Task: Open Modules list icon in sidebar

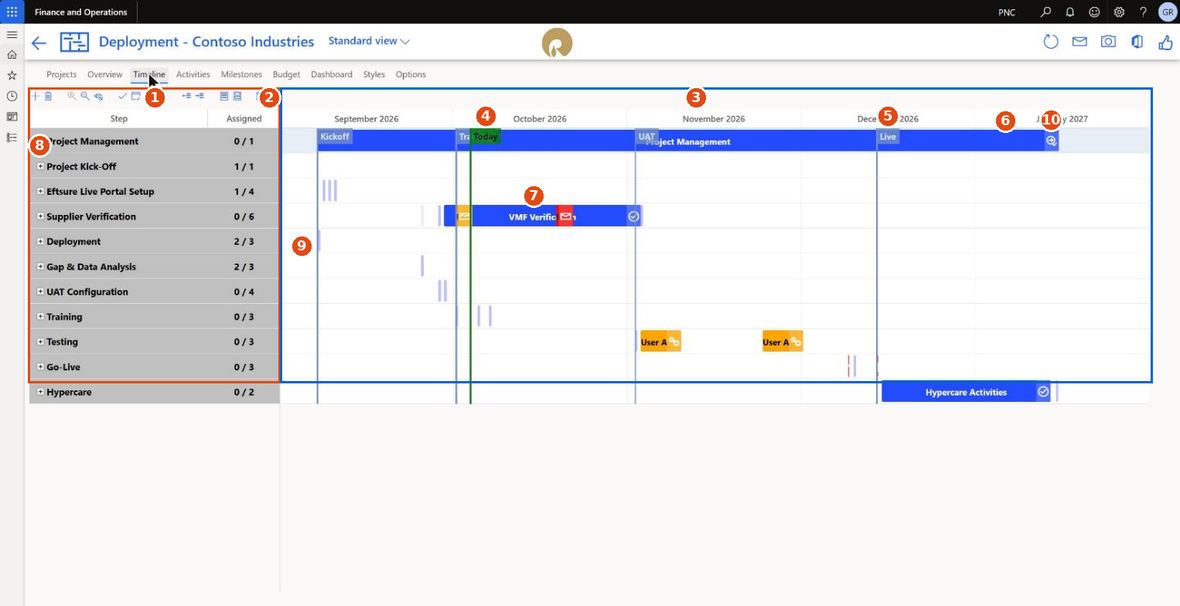Action: click(x=12, y=138)
